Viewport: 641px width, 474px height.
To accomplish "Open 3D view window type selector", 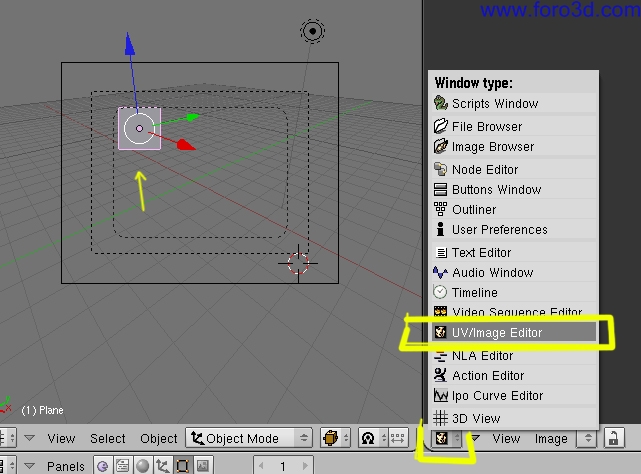I will tap(7, 438).
